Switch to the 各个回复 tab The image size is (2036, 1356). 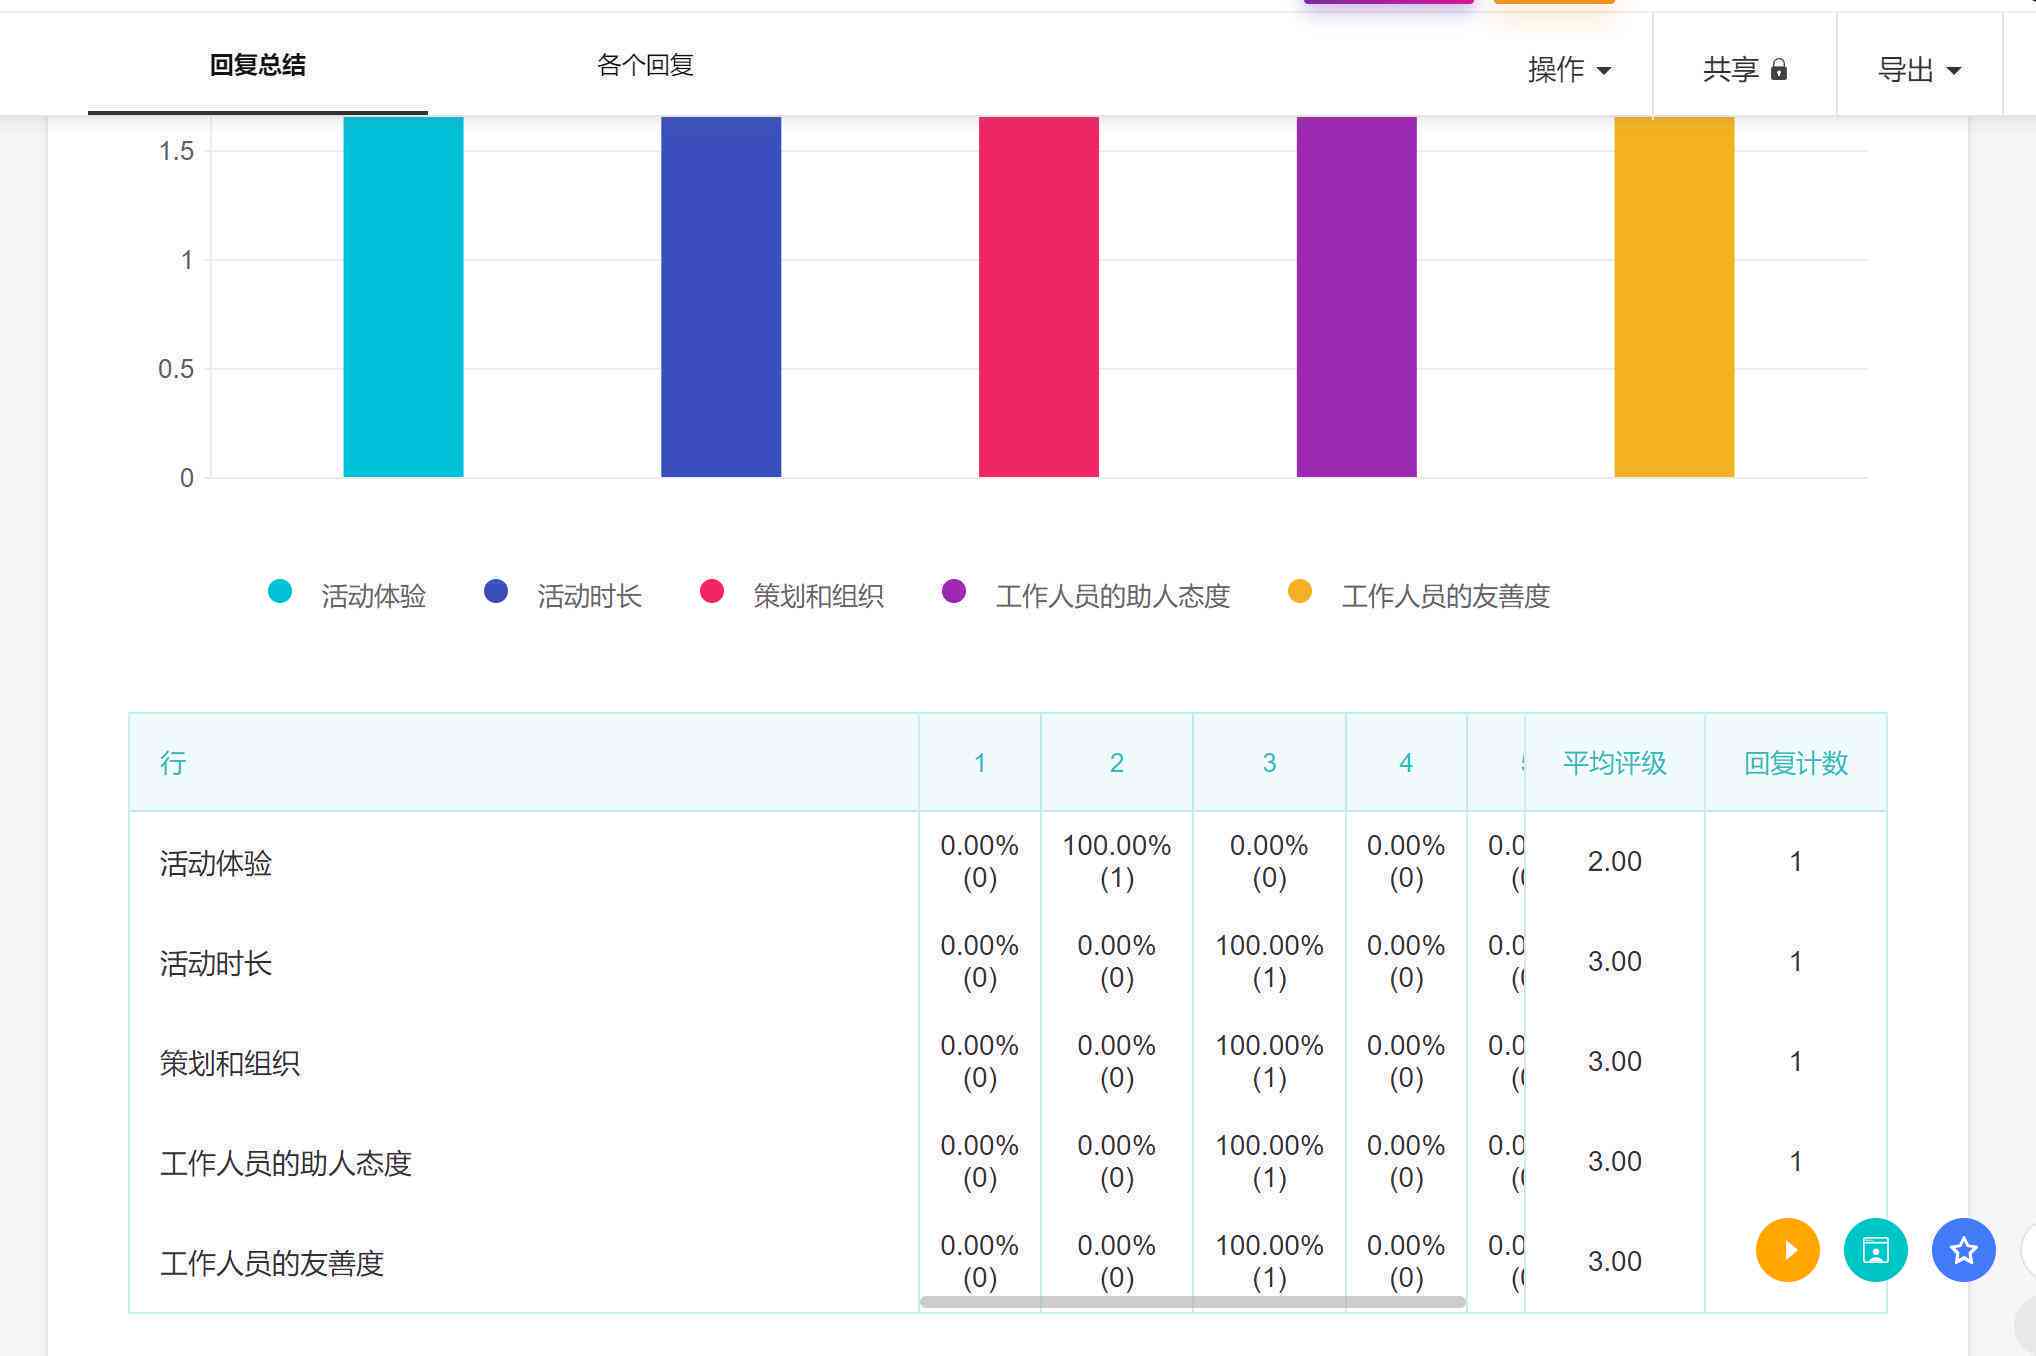pos(645,65)
